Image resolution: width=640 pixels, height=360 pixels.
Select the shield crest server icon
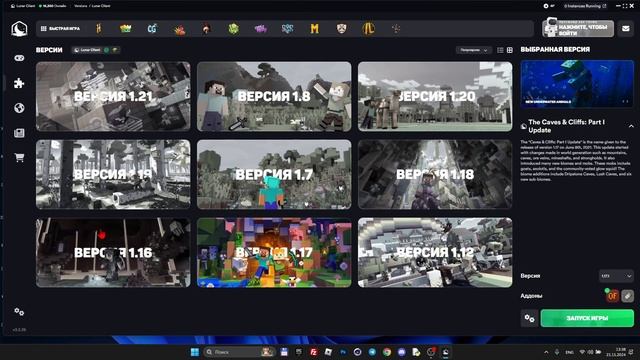coord(341,29)
